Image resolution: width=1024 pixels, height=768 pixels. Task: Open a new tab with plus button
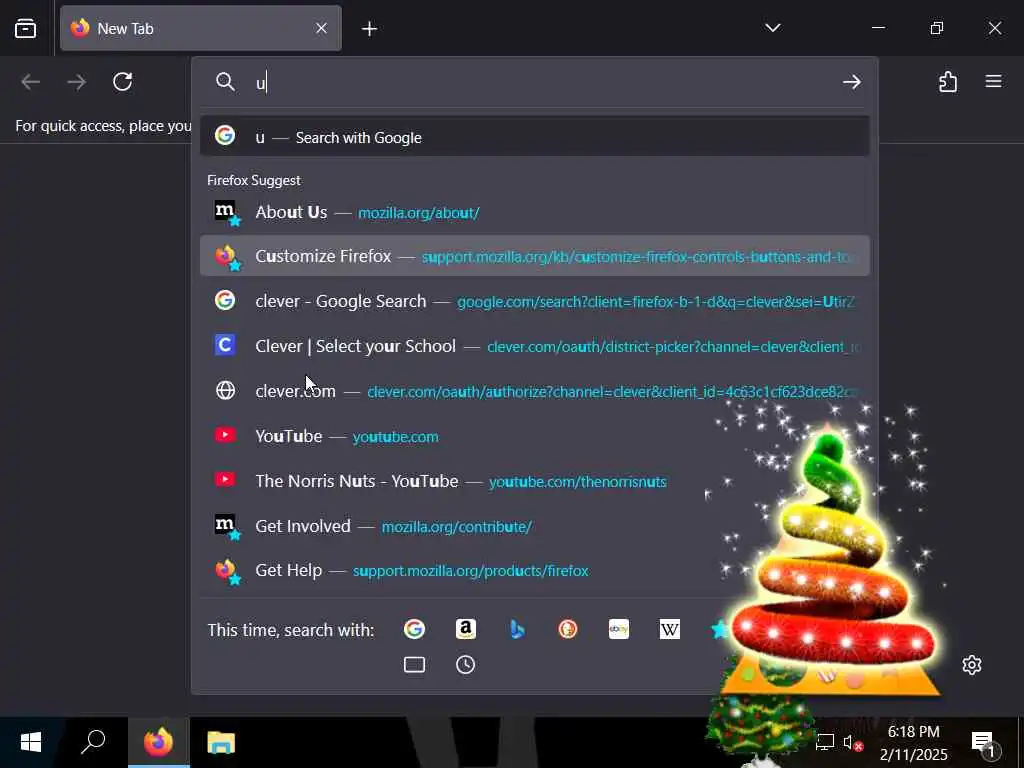(370, 29)
